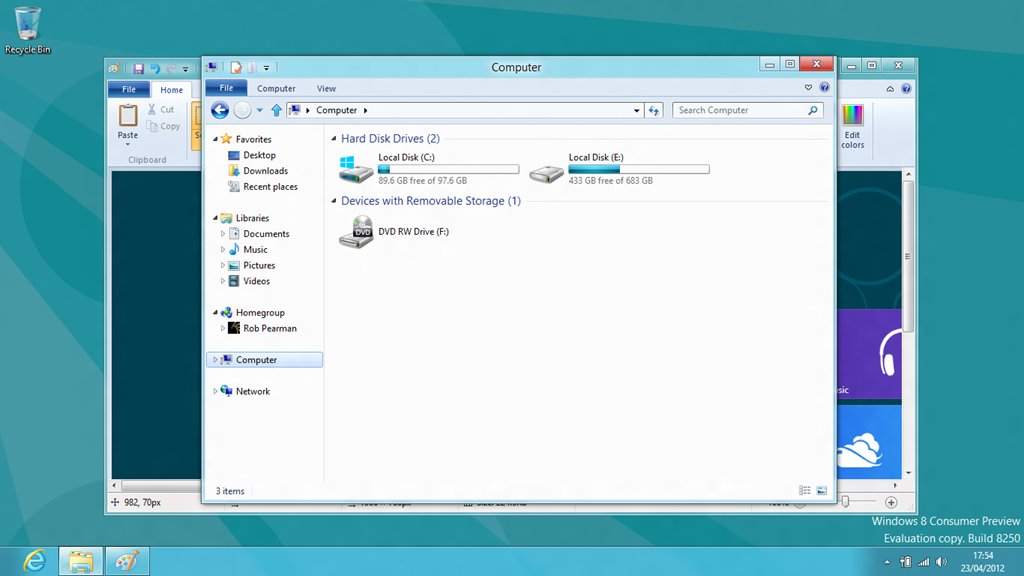Go up one folder level with Up arrow
1024x576 pixels.
coord(277,111)
